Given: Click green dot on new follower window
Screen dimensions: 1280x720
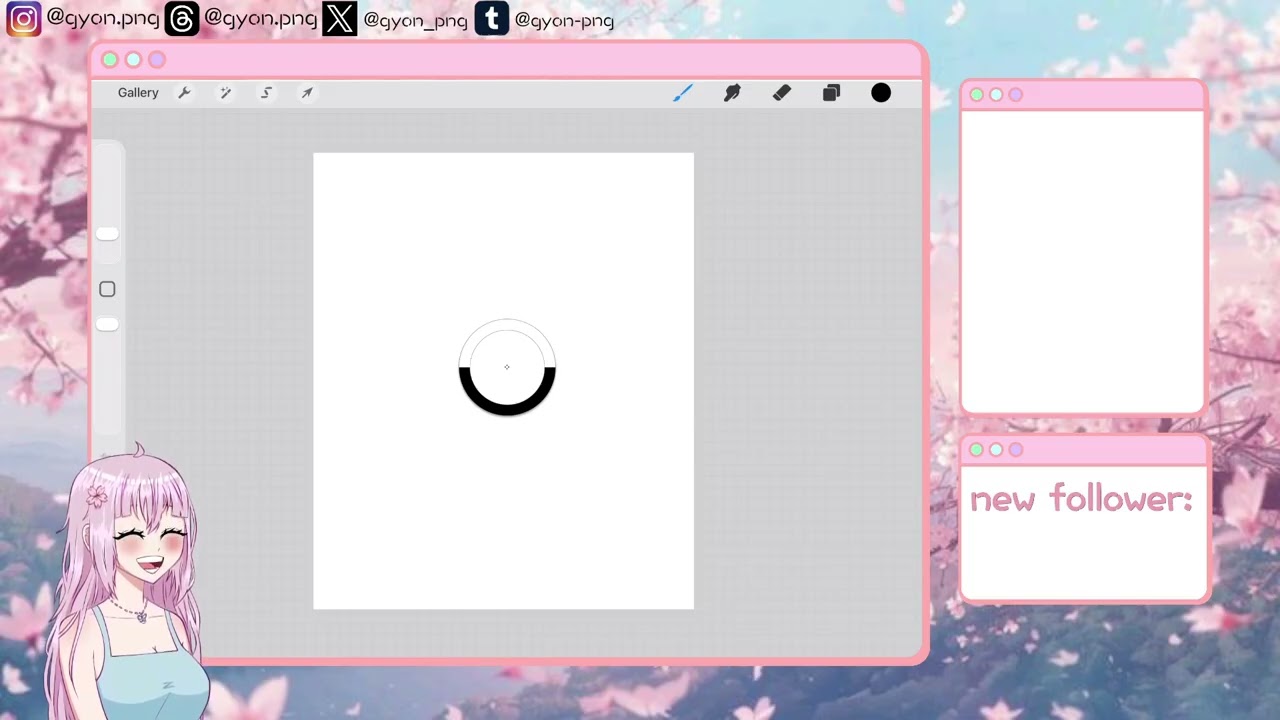Looking at the screenshot, I should pyautogui.click(x=977, y=450).
